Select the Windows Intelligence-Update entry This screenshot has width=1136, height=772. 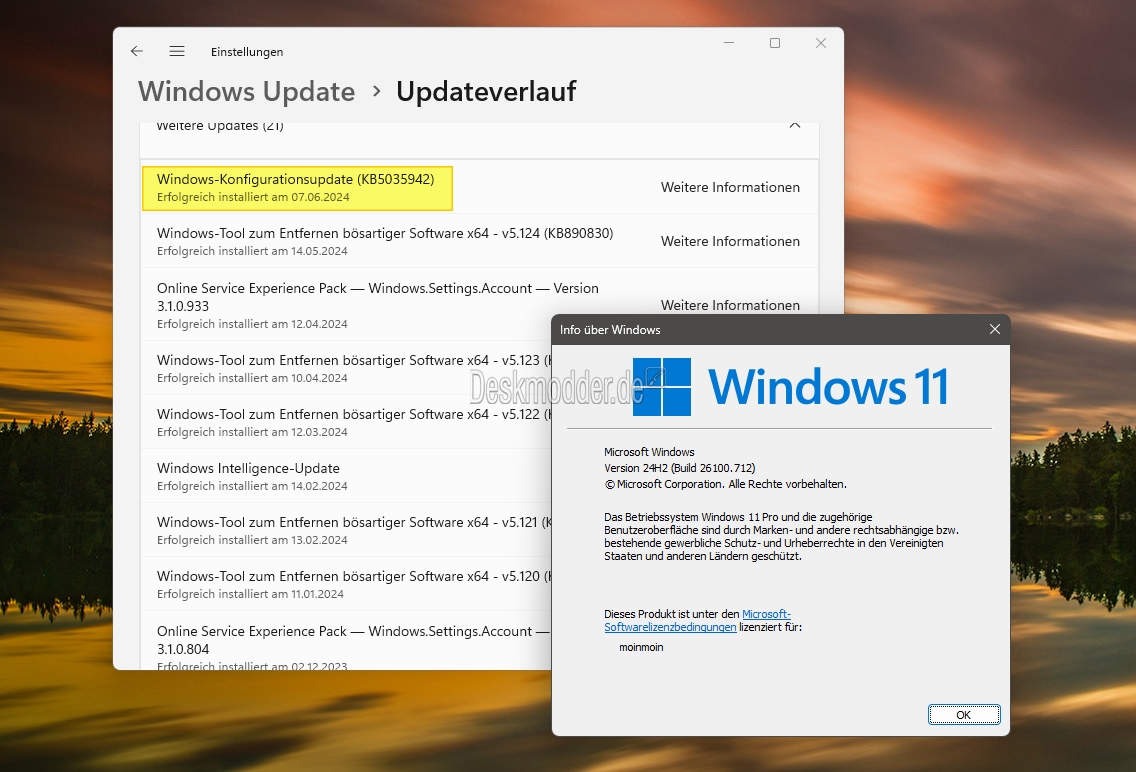click(346, 476)
